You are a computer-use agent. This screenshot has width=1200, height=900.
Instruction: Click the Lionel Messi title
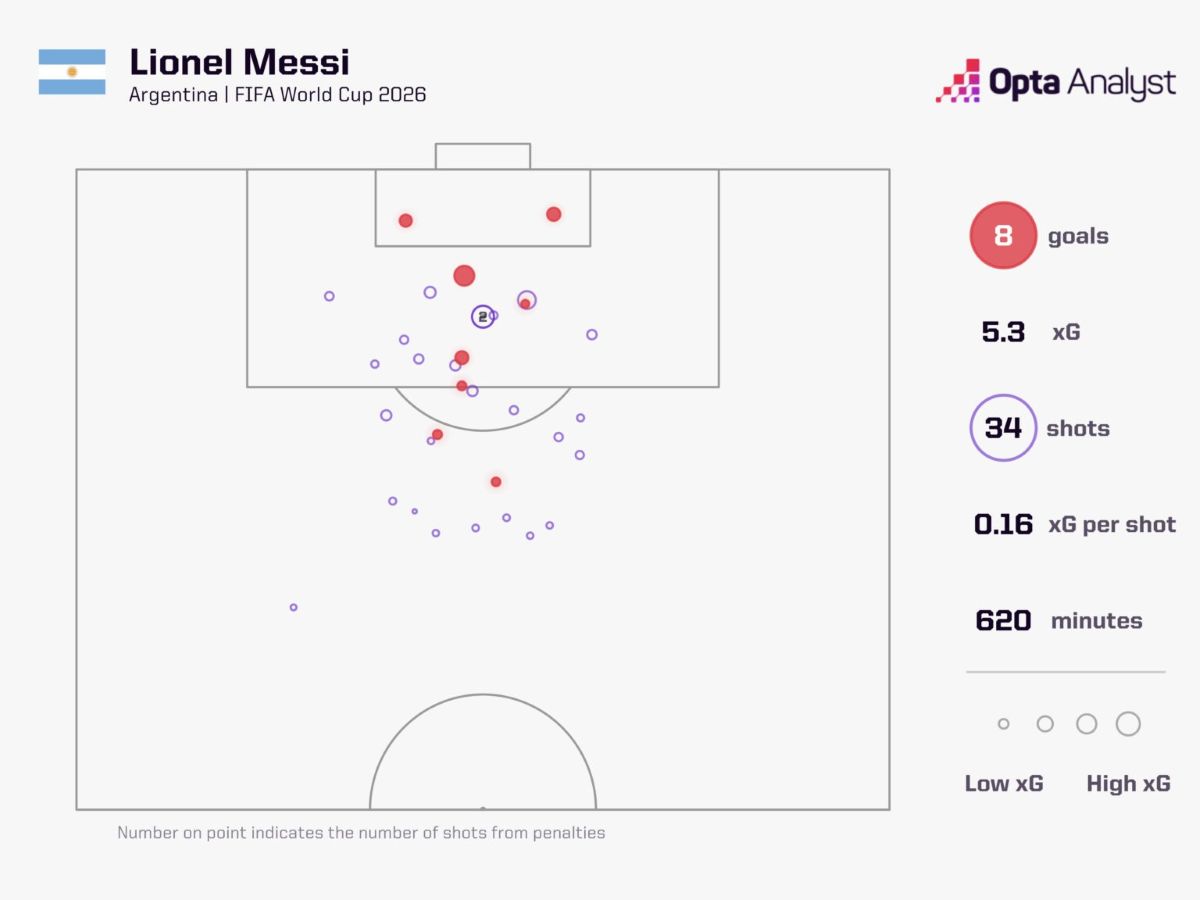[x=240, y=62]
